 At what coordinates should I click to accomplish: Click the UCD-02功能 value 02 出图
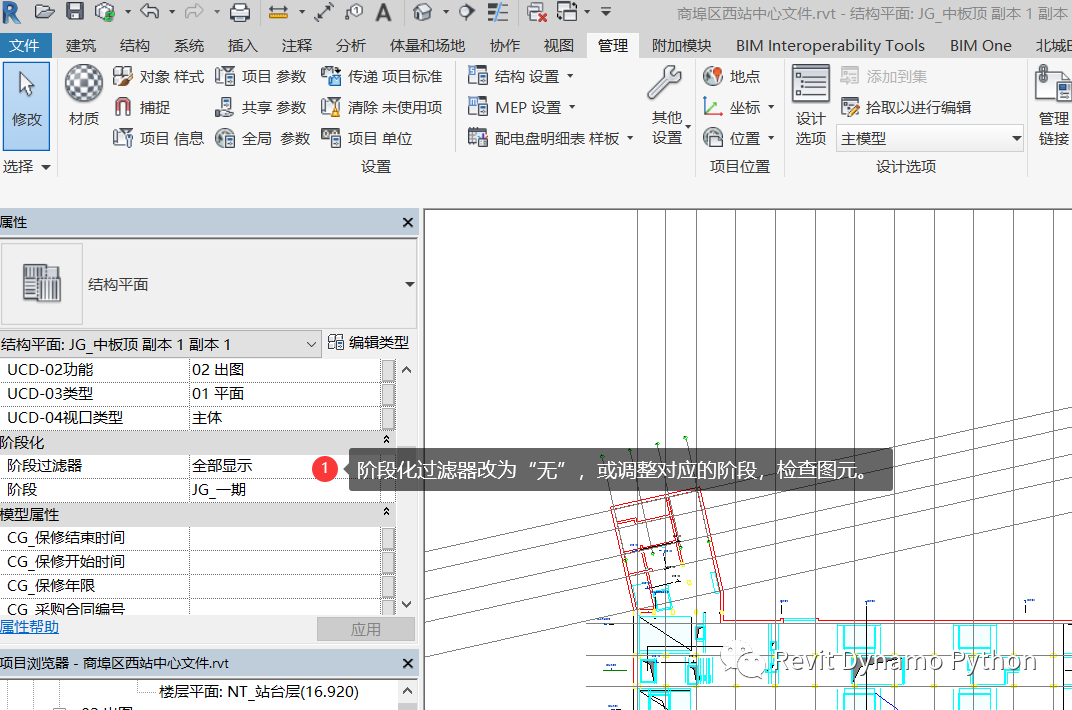point(285,370)
